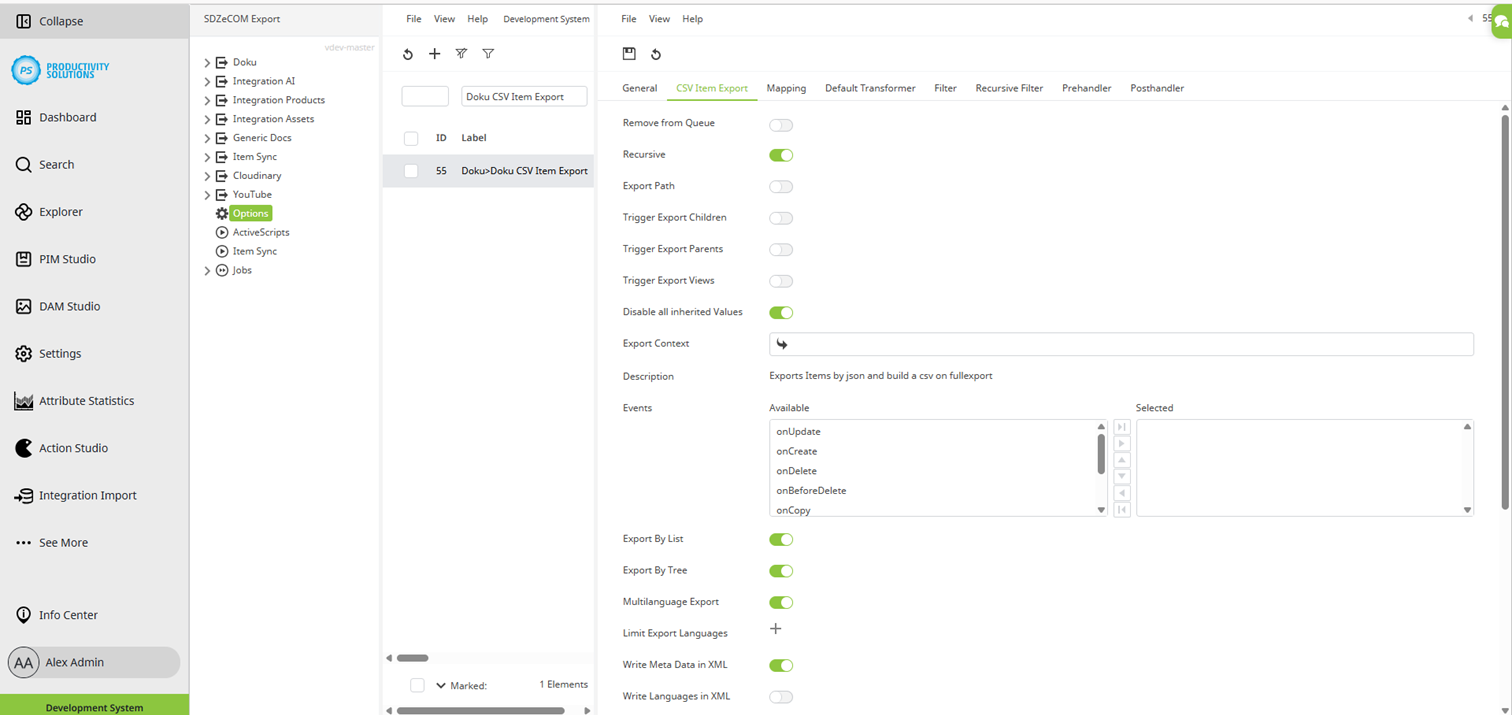Screen dimensions: 1512x715
Task: Open the Recursive Filter tab
Action: coord(1009,88)
